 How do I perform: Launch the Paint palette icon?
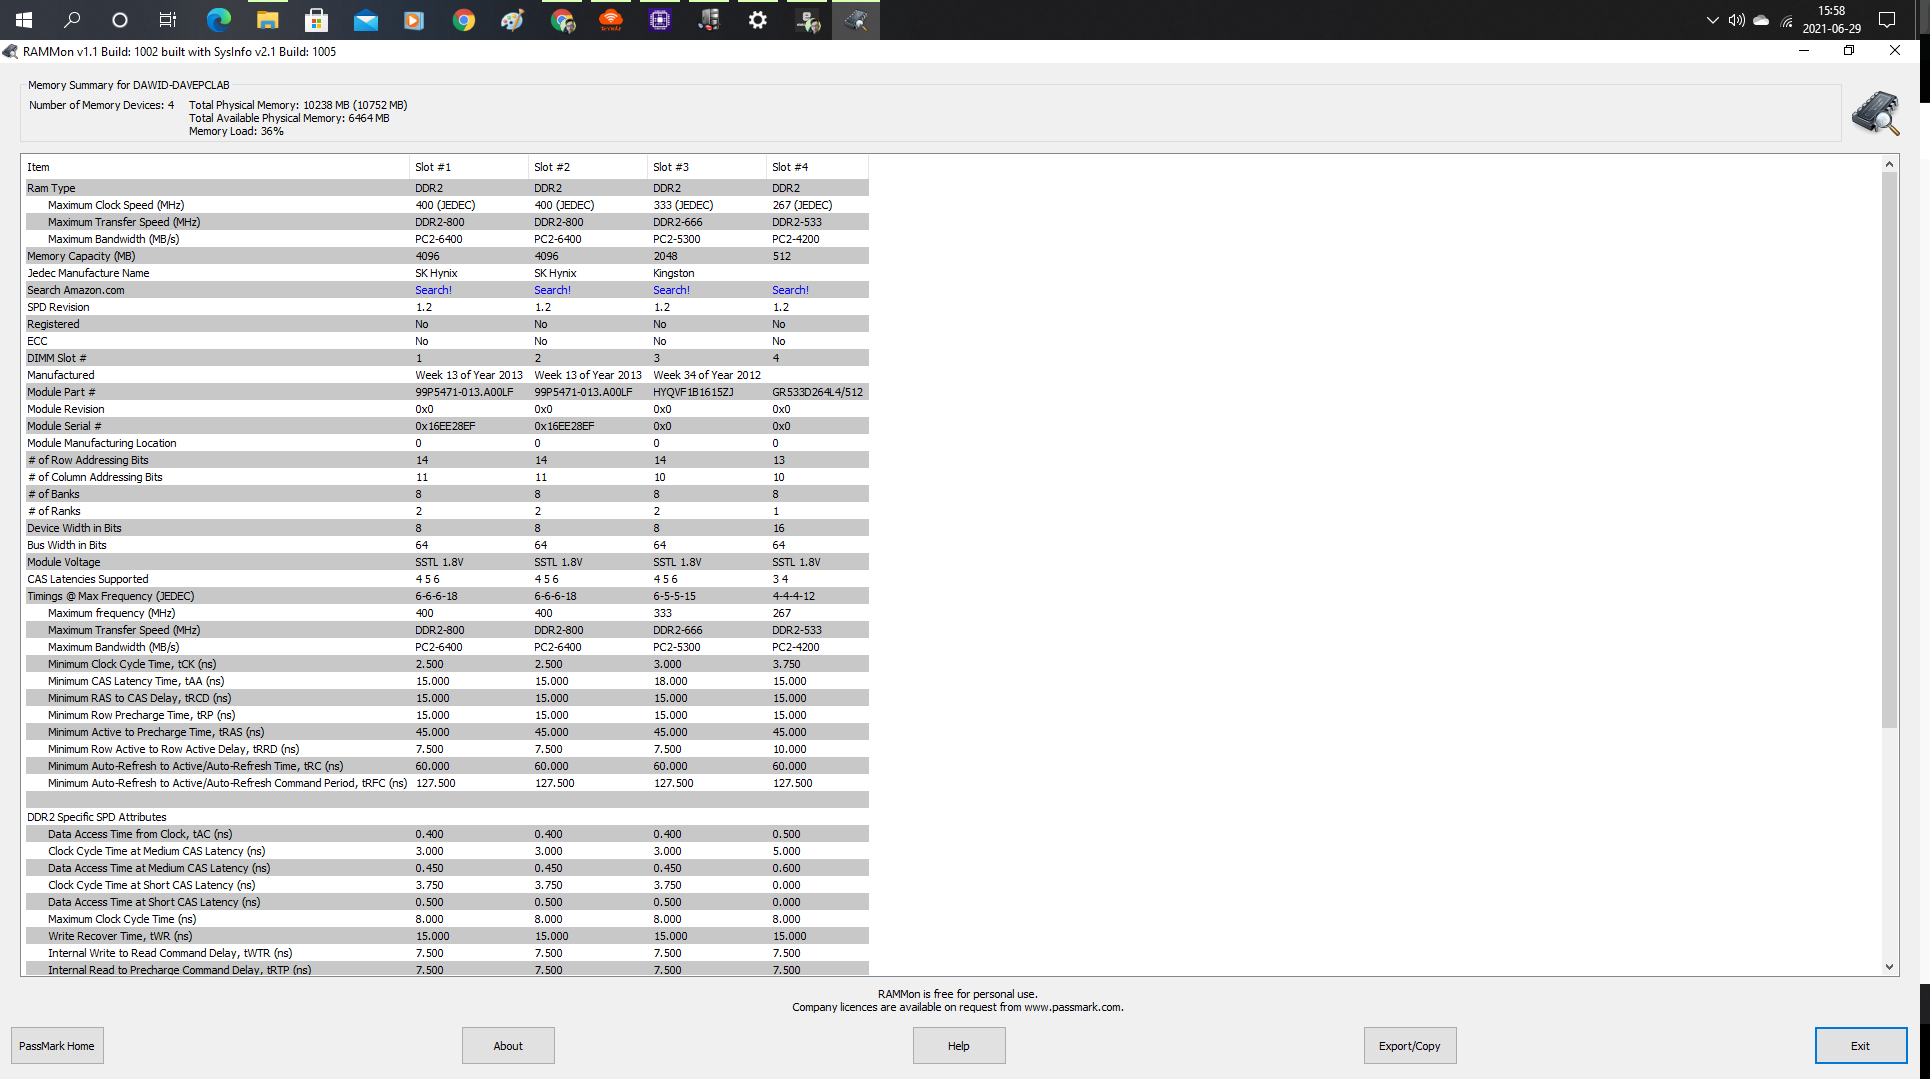(x=512, y=20)
